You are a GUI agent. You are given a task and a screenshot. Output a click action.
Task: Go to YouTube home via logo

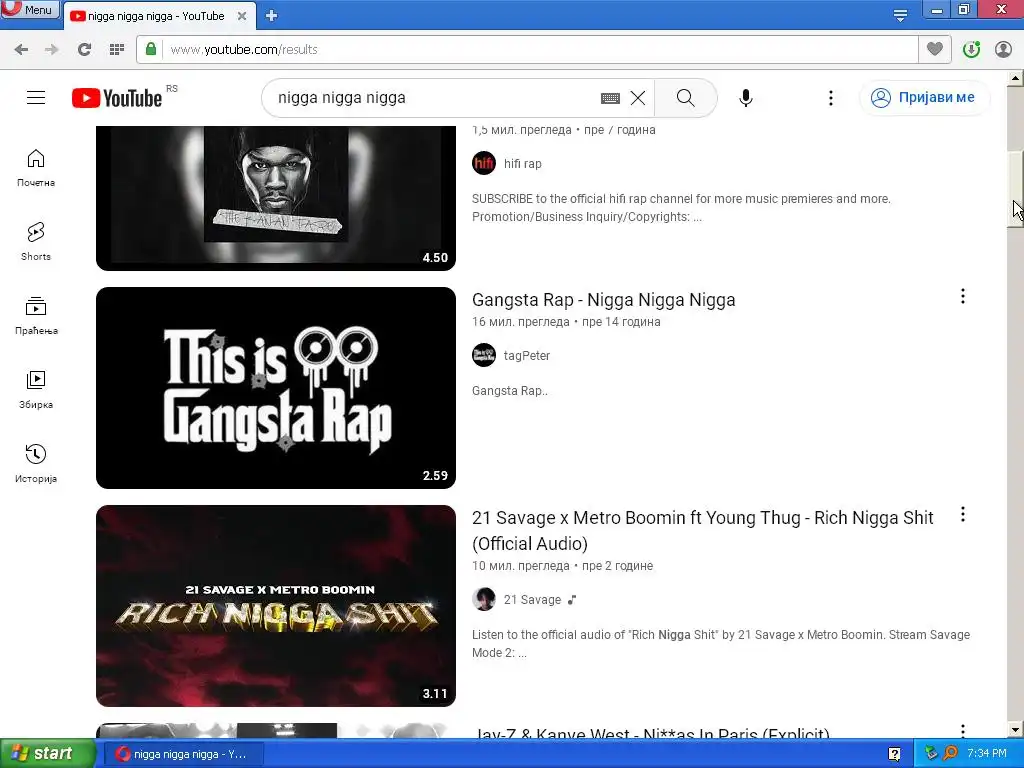click(x=117, y=98)
